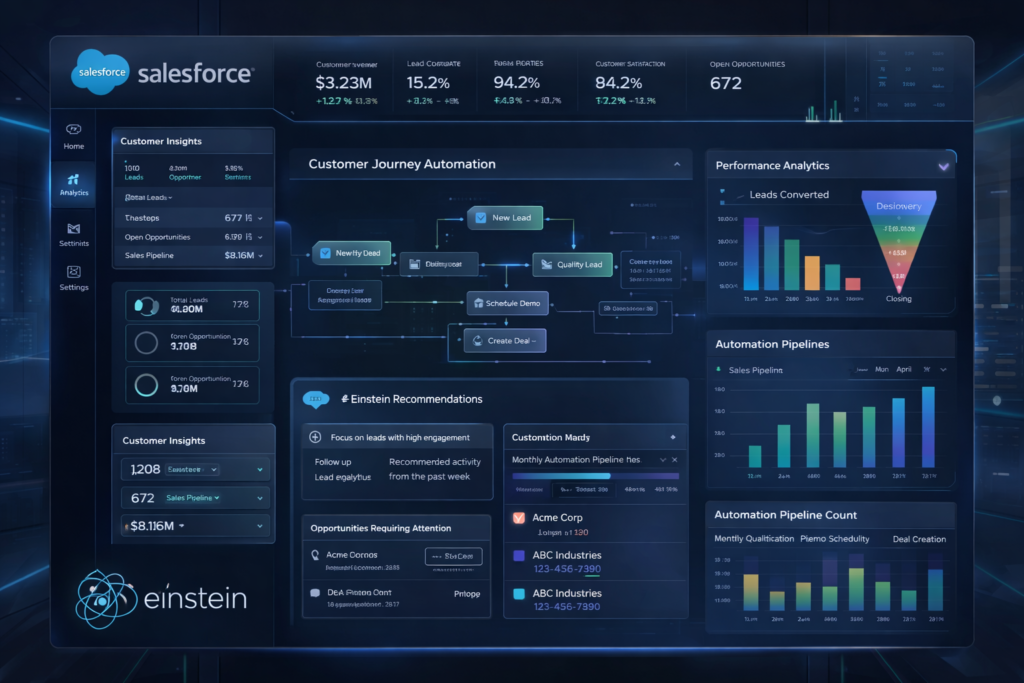Check the Acme Corp checkbox

point(519,519)
